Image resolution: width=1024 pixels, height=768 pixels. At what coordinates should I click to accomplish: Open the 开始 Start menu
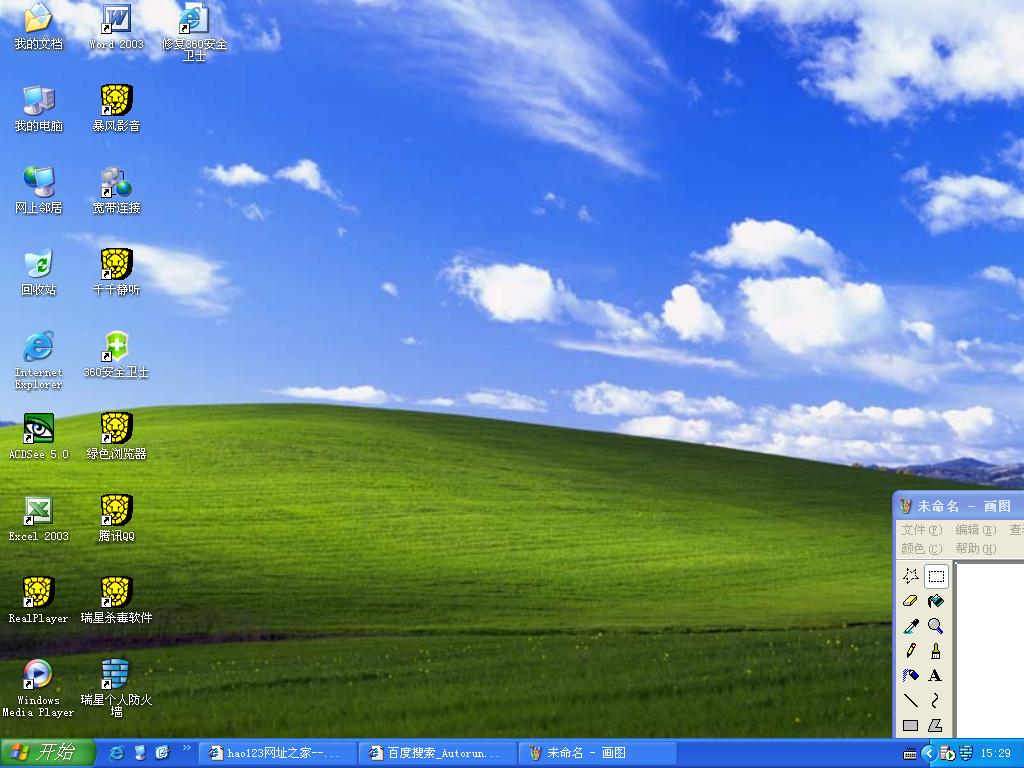click(x=47, y=753)
